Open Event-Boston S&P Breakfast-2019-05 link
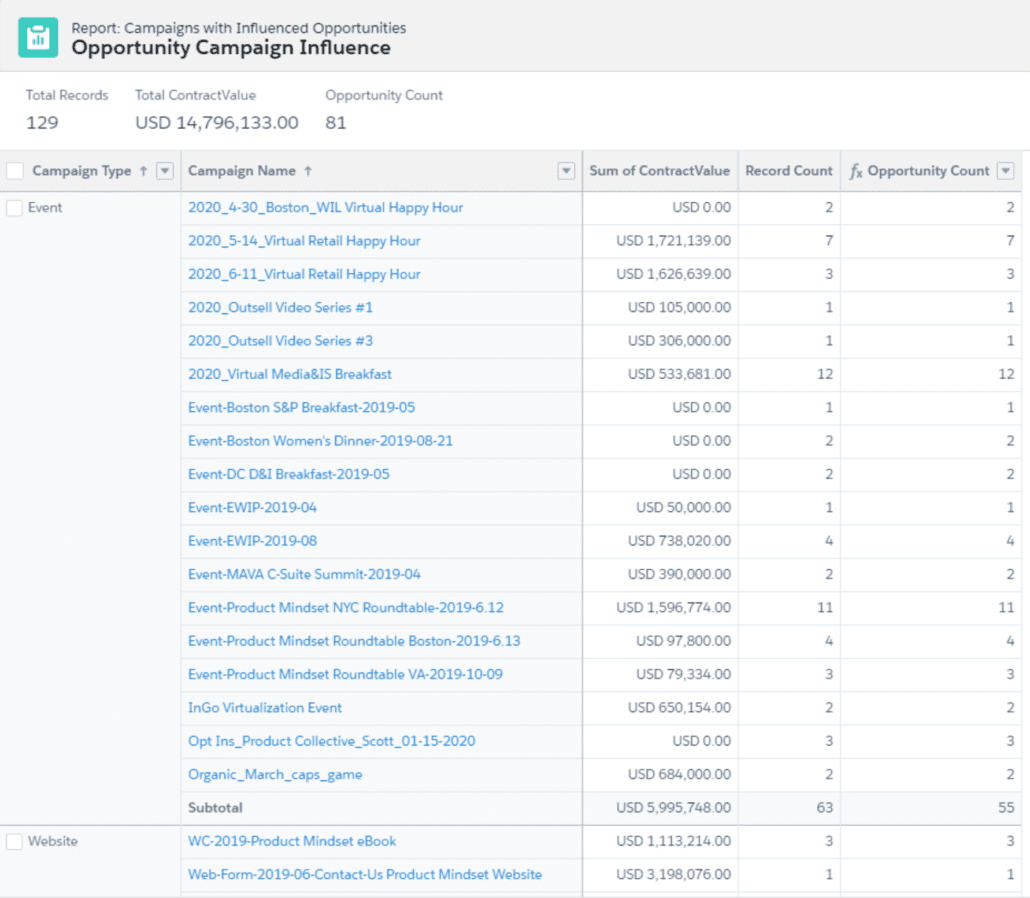The width and height of the screenshot is (1030, 898). click(302, 407)
